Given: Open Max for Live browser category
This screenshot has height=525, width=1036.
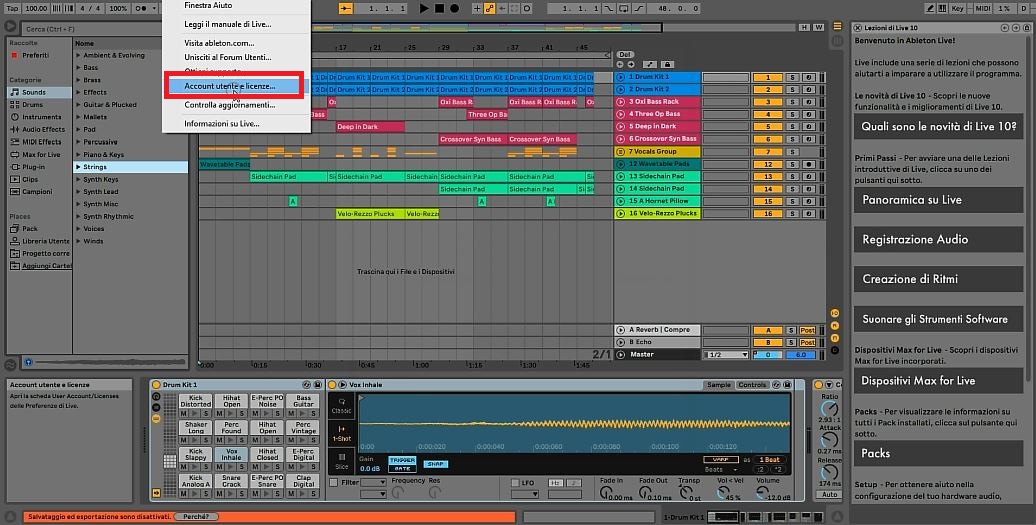Looking at the screenshot, I should click(x=41, y=155).
